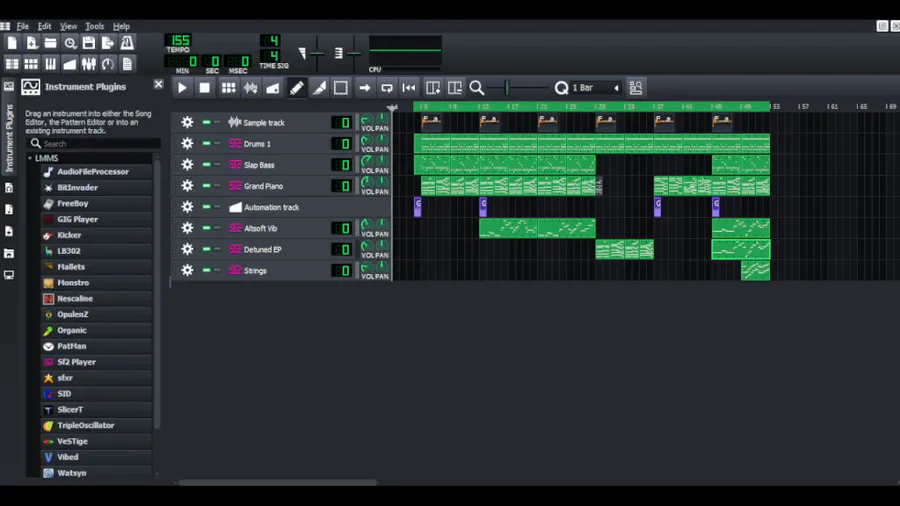Image resolution: width=900 pixels, height=506 pixels.
Task: Show the Automation Editor window icon
Action: coord(69,64)
